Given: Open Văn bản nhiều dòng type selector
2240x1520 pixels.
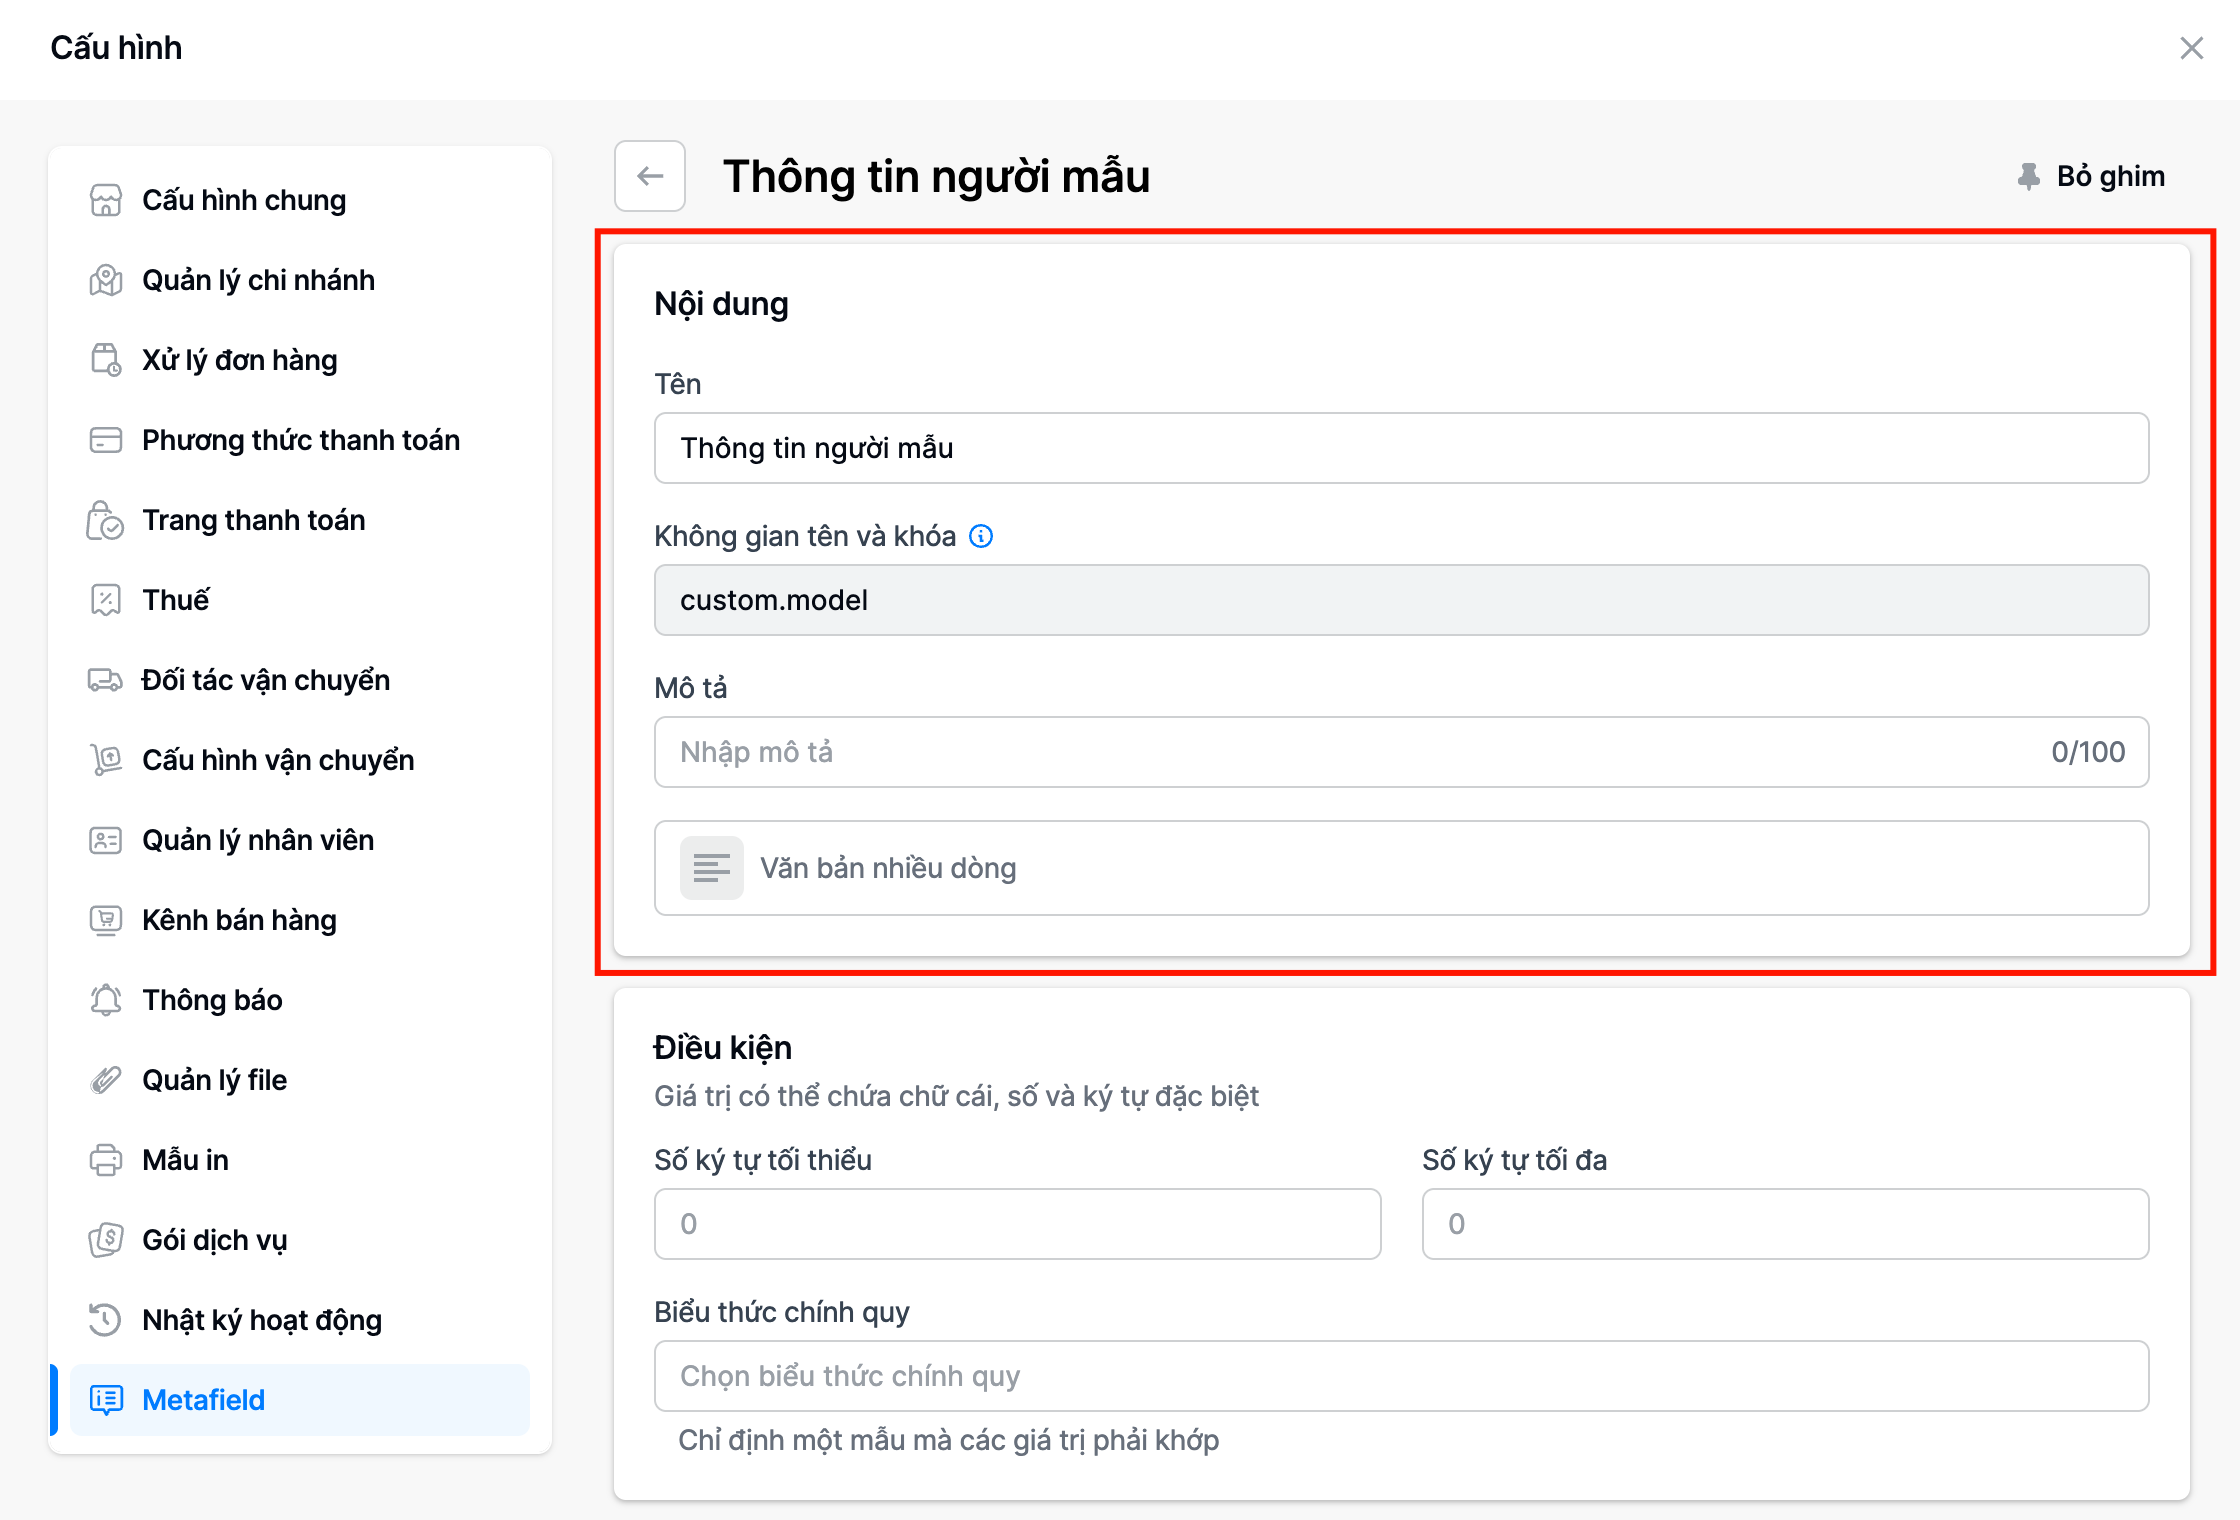Looking at the screenshot, I should point(1400,868).
